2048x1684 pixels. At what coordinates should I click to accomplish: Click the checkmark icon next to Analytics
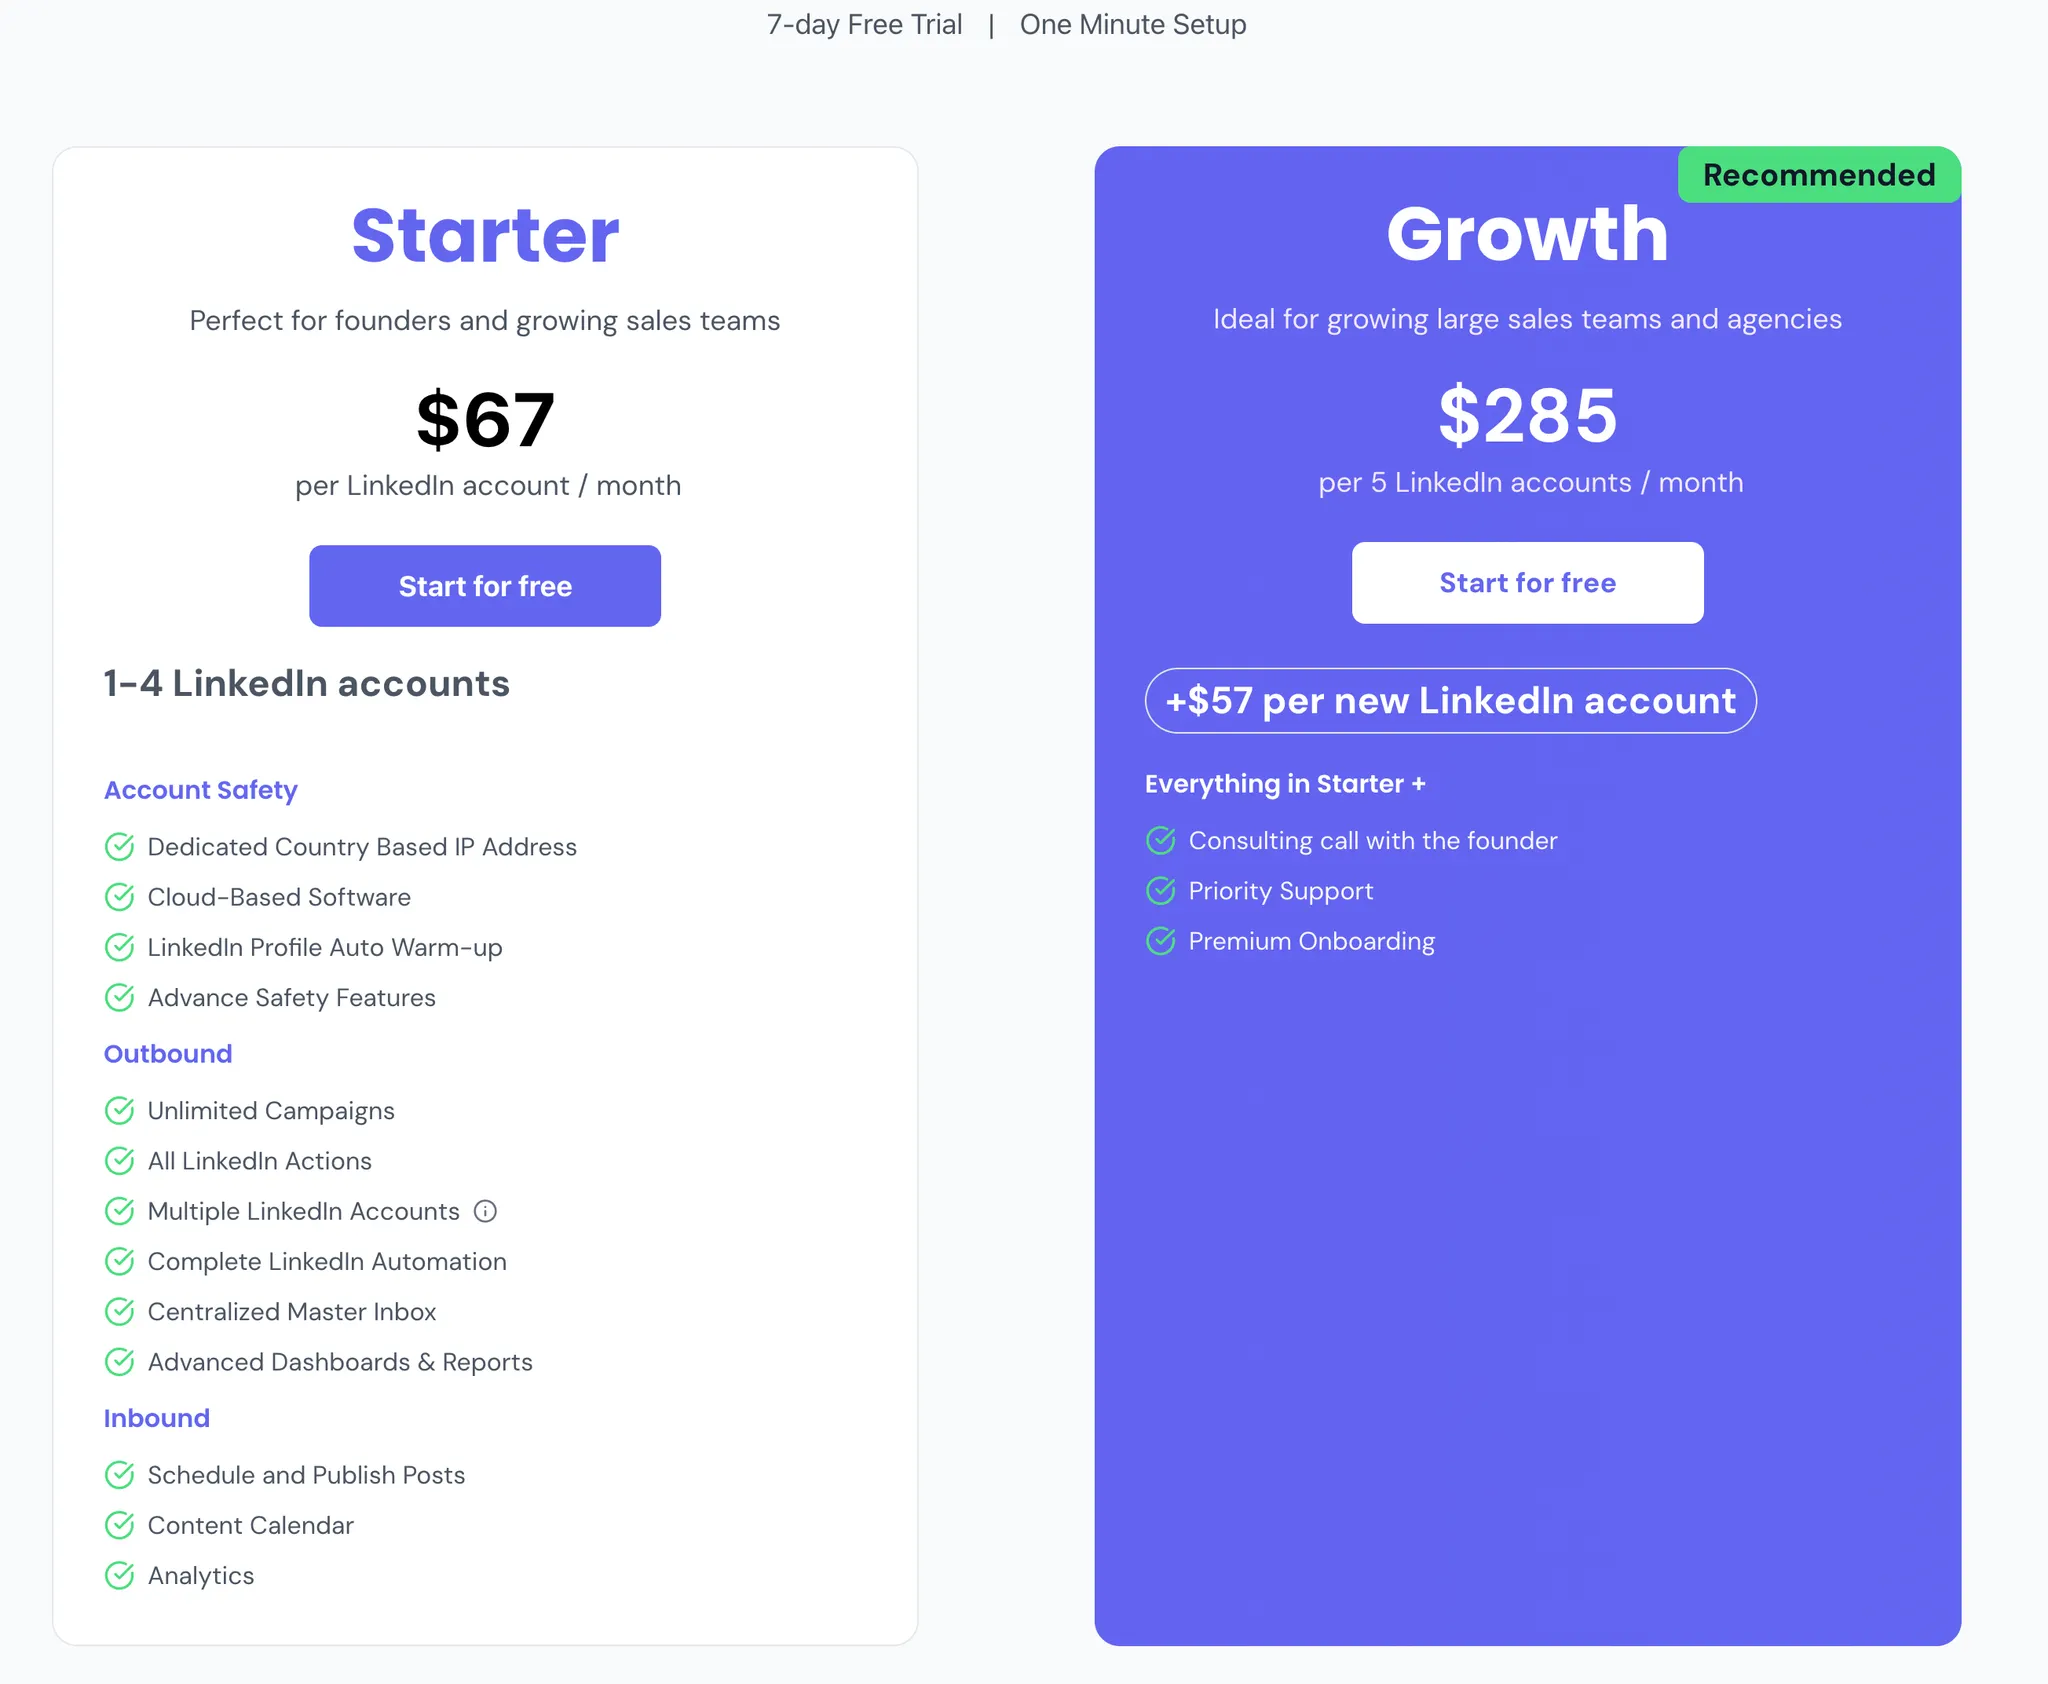120,1576
